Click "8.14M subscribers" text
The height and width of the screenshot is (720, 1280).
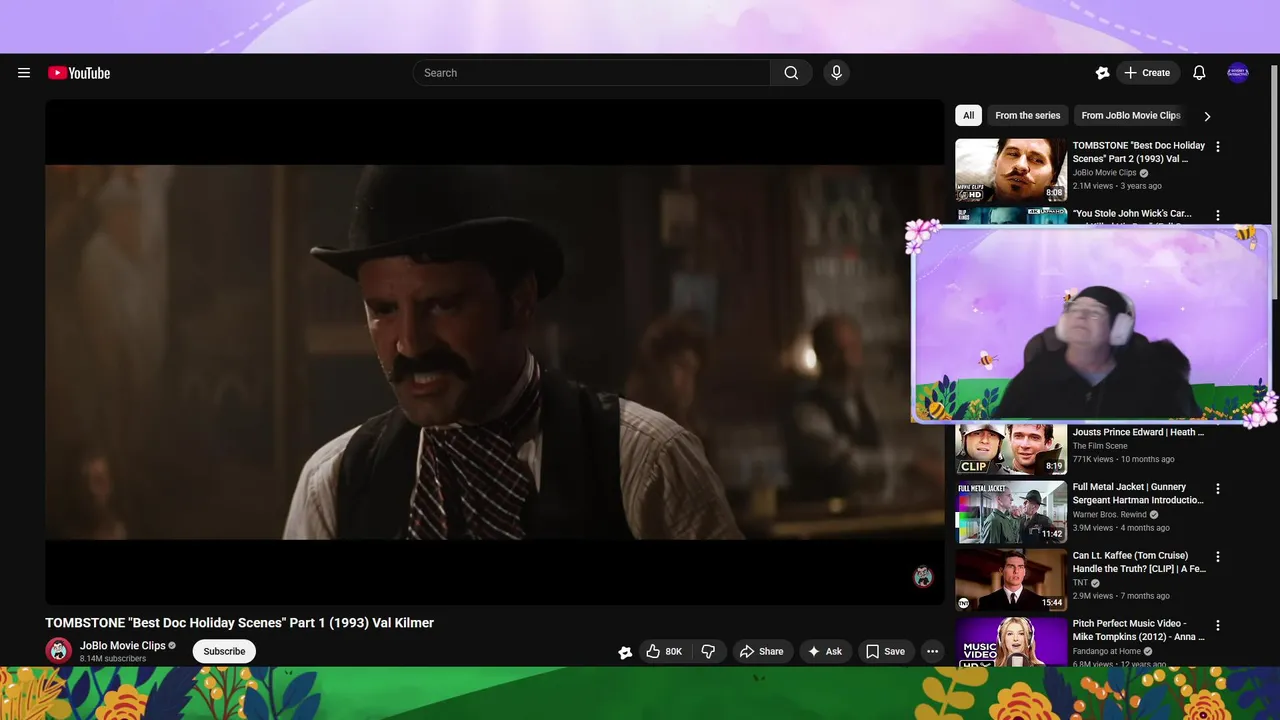tap(113, 659)
